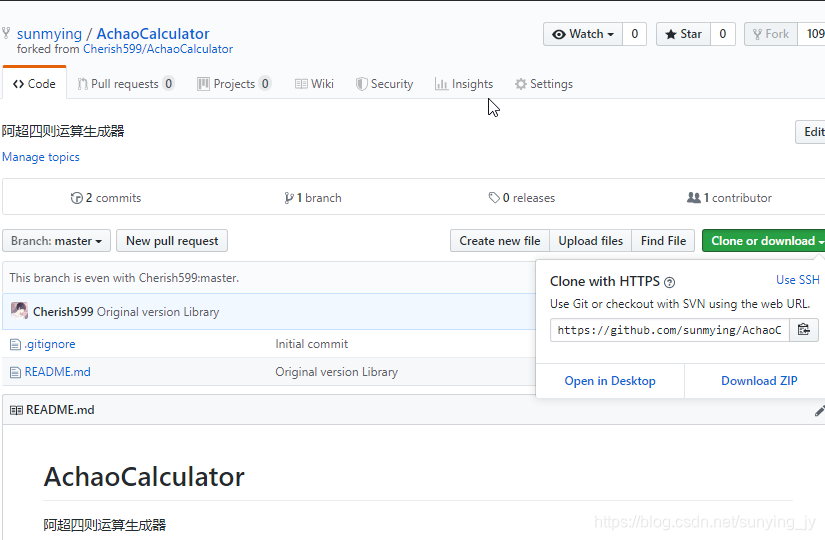Open the commits history icon
Image resolution: width=825 pixels, height=540 pixels.
(77, 198)
